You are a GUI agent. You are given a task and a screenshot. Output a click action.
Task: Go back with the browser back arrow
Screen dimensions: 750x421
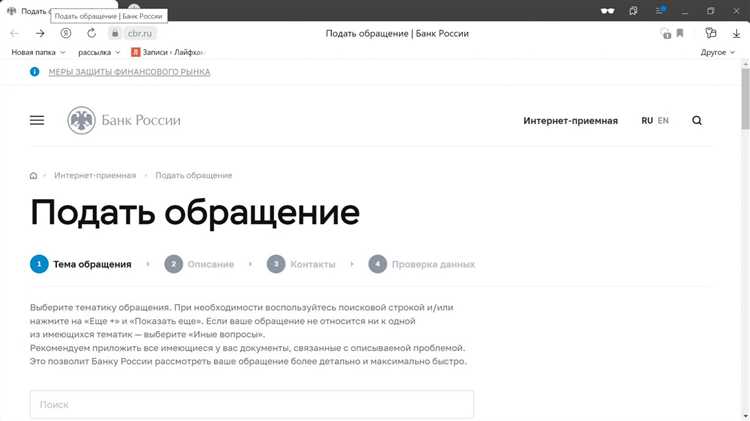(x=14, y=33)
